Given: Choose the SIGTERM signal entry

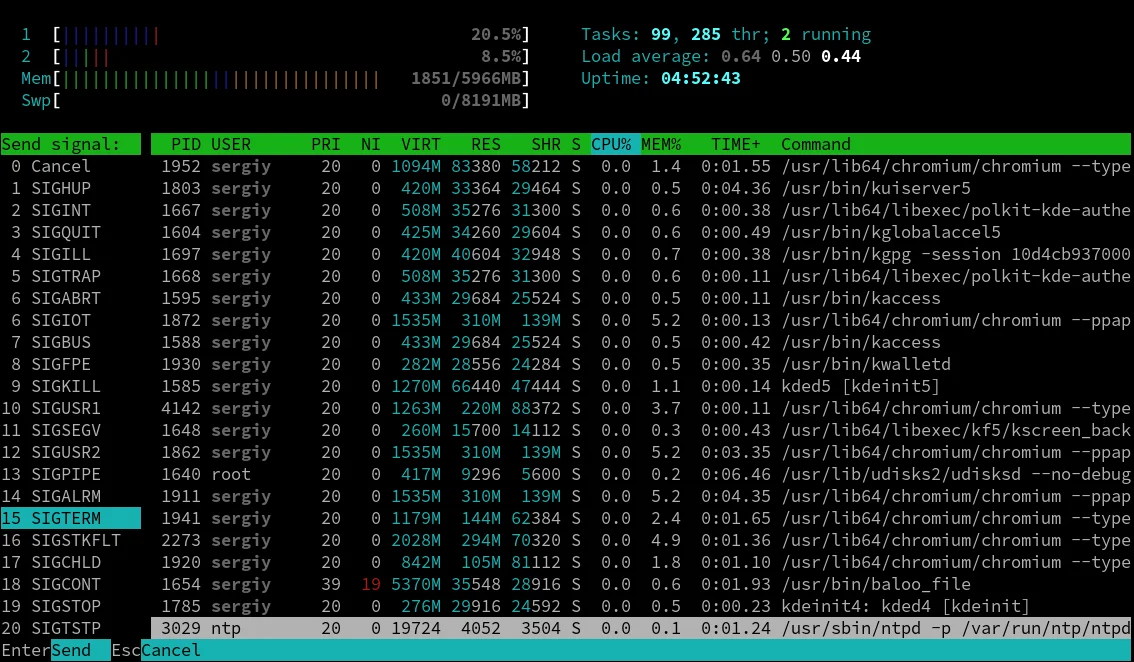Looking at the screenshot, I should point(66,518).
